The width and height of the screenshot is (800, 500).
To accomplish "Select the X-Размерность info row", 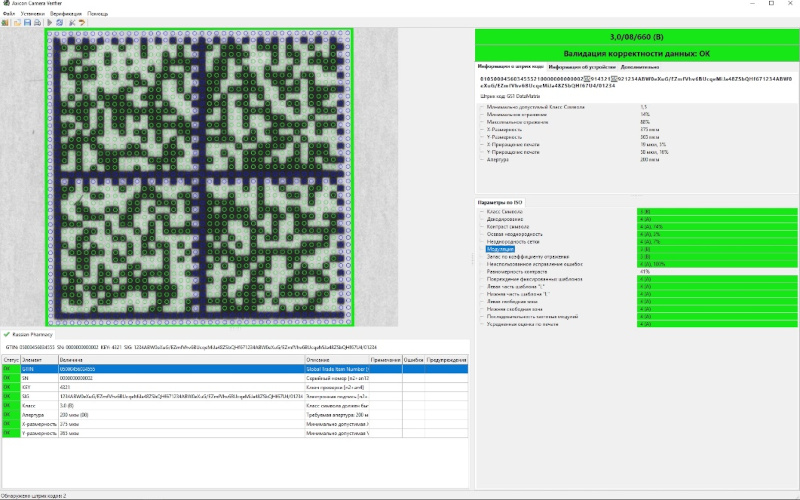I will (x=638, y=130).
